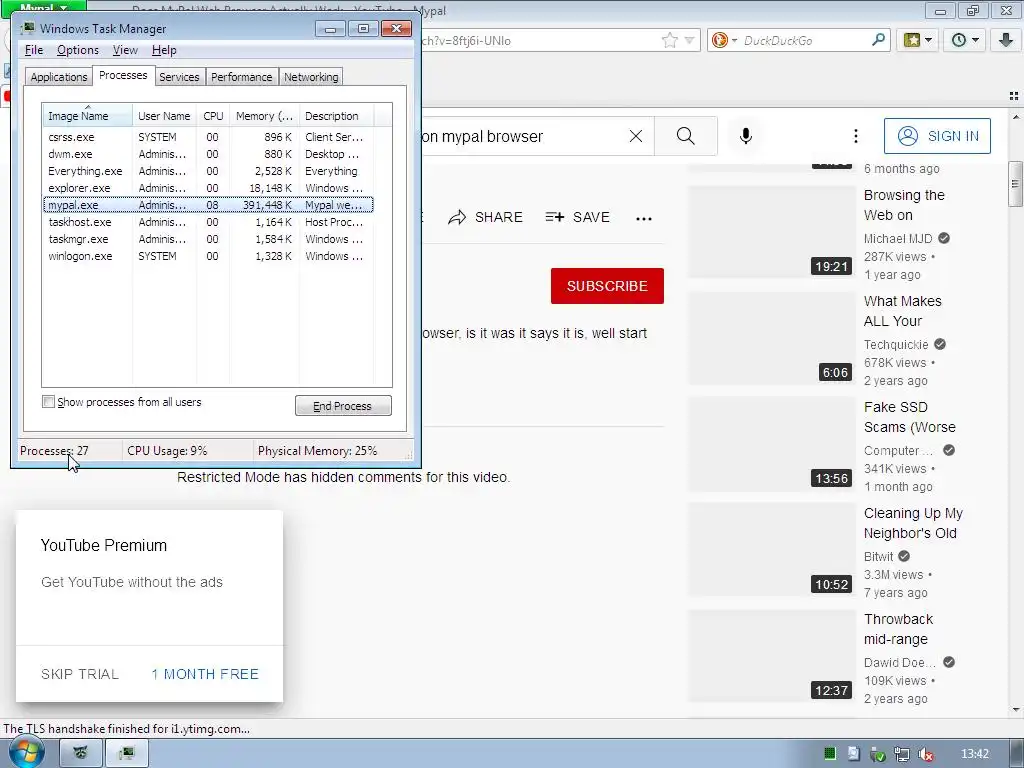Click the Save to playlist icon
1024x768 pixels.
tap(554, 217)
